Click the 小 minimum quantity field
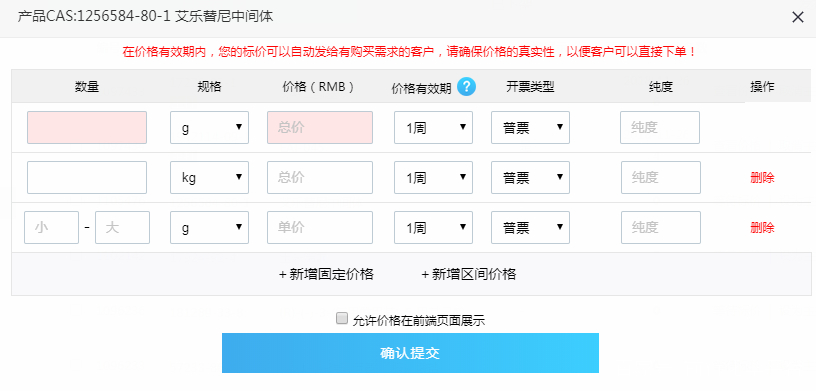Image resolution: width=816 pixels, height=391 pixels. point(52,228)
